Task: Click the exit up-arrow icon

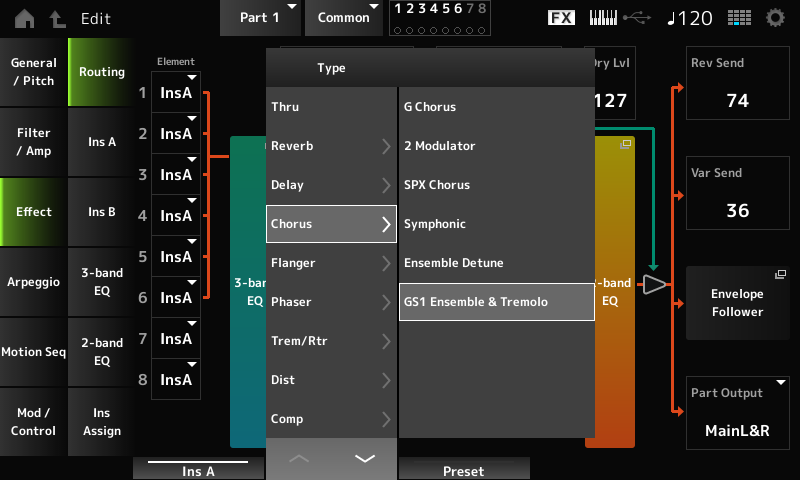Action: pyautogui.click(x=56, y=18)
